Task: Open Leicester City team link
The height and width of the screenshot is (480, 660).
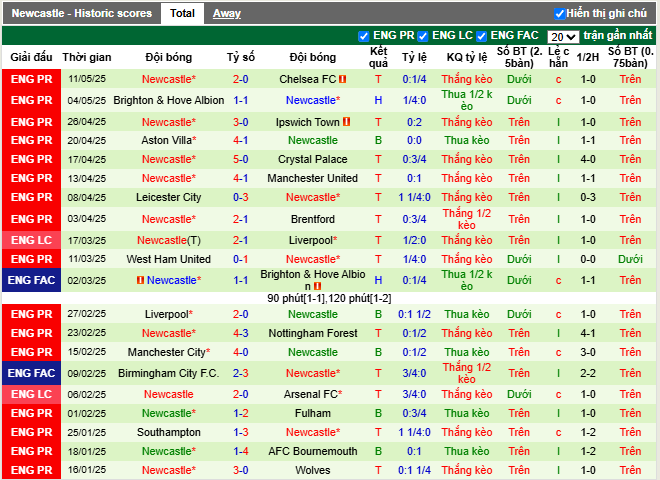Action: tap(169, 197)
